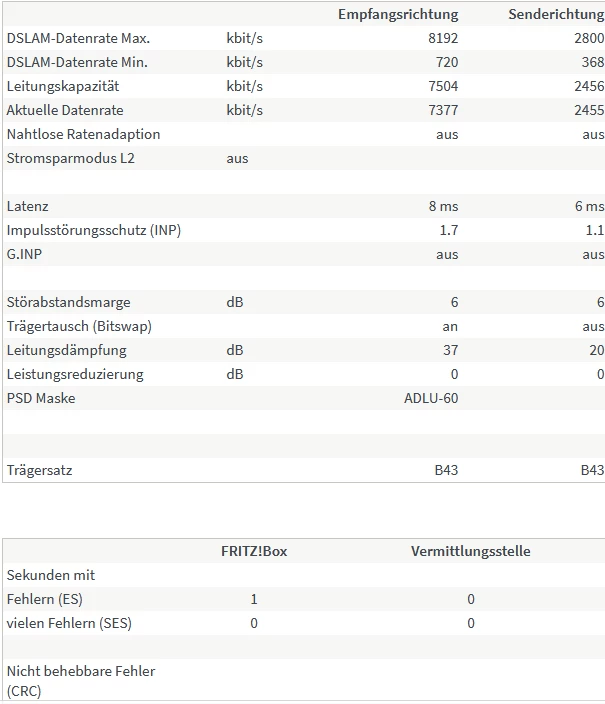Click the Stromsparmodus L2 label
The height and width of the screenshot is (704, 605).
tap(69, 158)
